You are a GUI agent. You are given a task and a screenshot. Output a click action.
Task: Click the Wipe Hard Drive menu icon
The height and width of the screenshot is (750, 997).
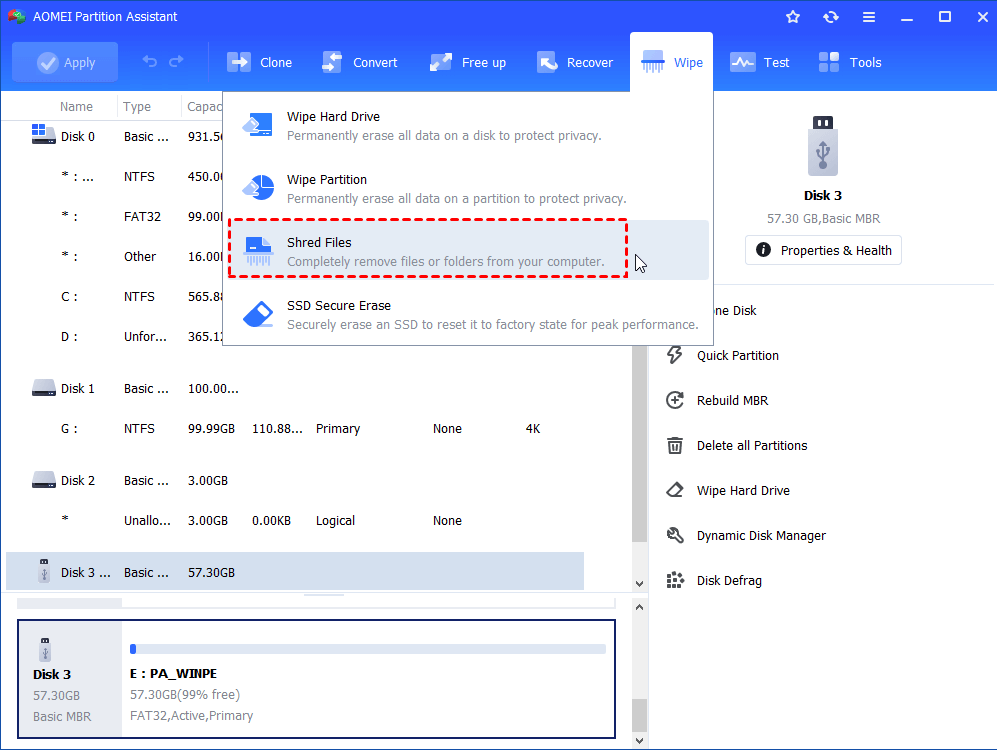pos(258,125)
